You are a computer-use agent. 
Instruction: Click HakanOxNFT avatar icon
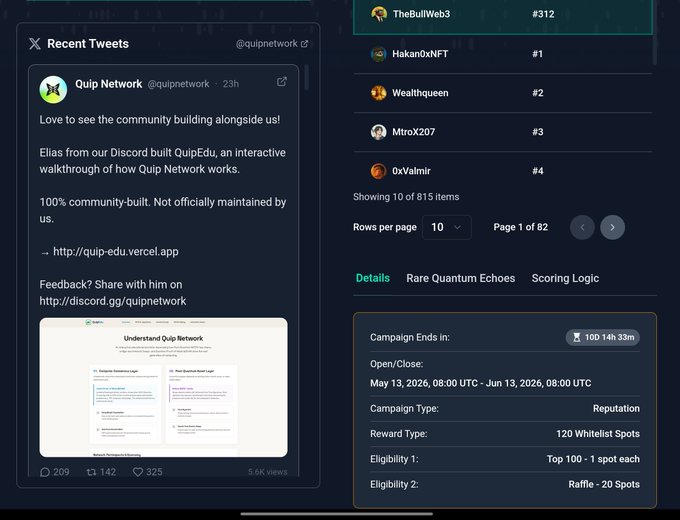pos(379,54)
